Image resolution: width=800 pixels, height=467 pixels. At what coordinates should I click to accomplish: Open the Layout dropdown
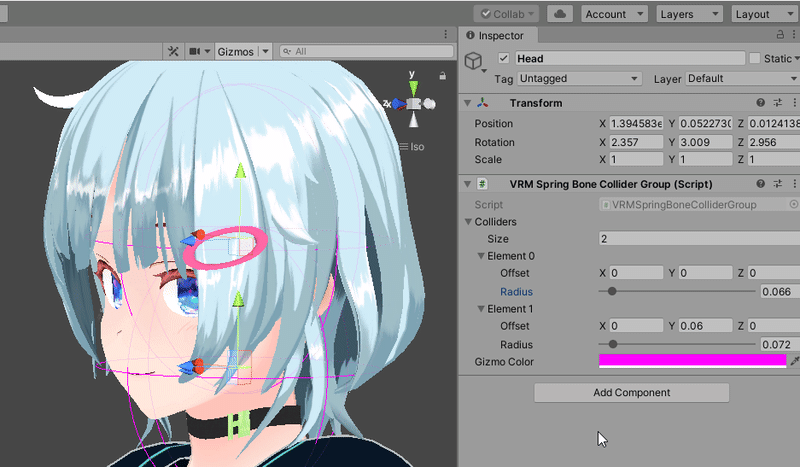[x=764, y=14]
